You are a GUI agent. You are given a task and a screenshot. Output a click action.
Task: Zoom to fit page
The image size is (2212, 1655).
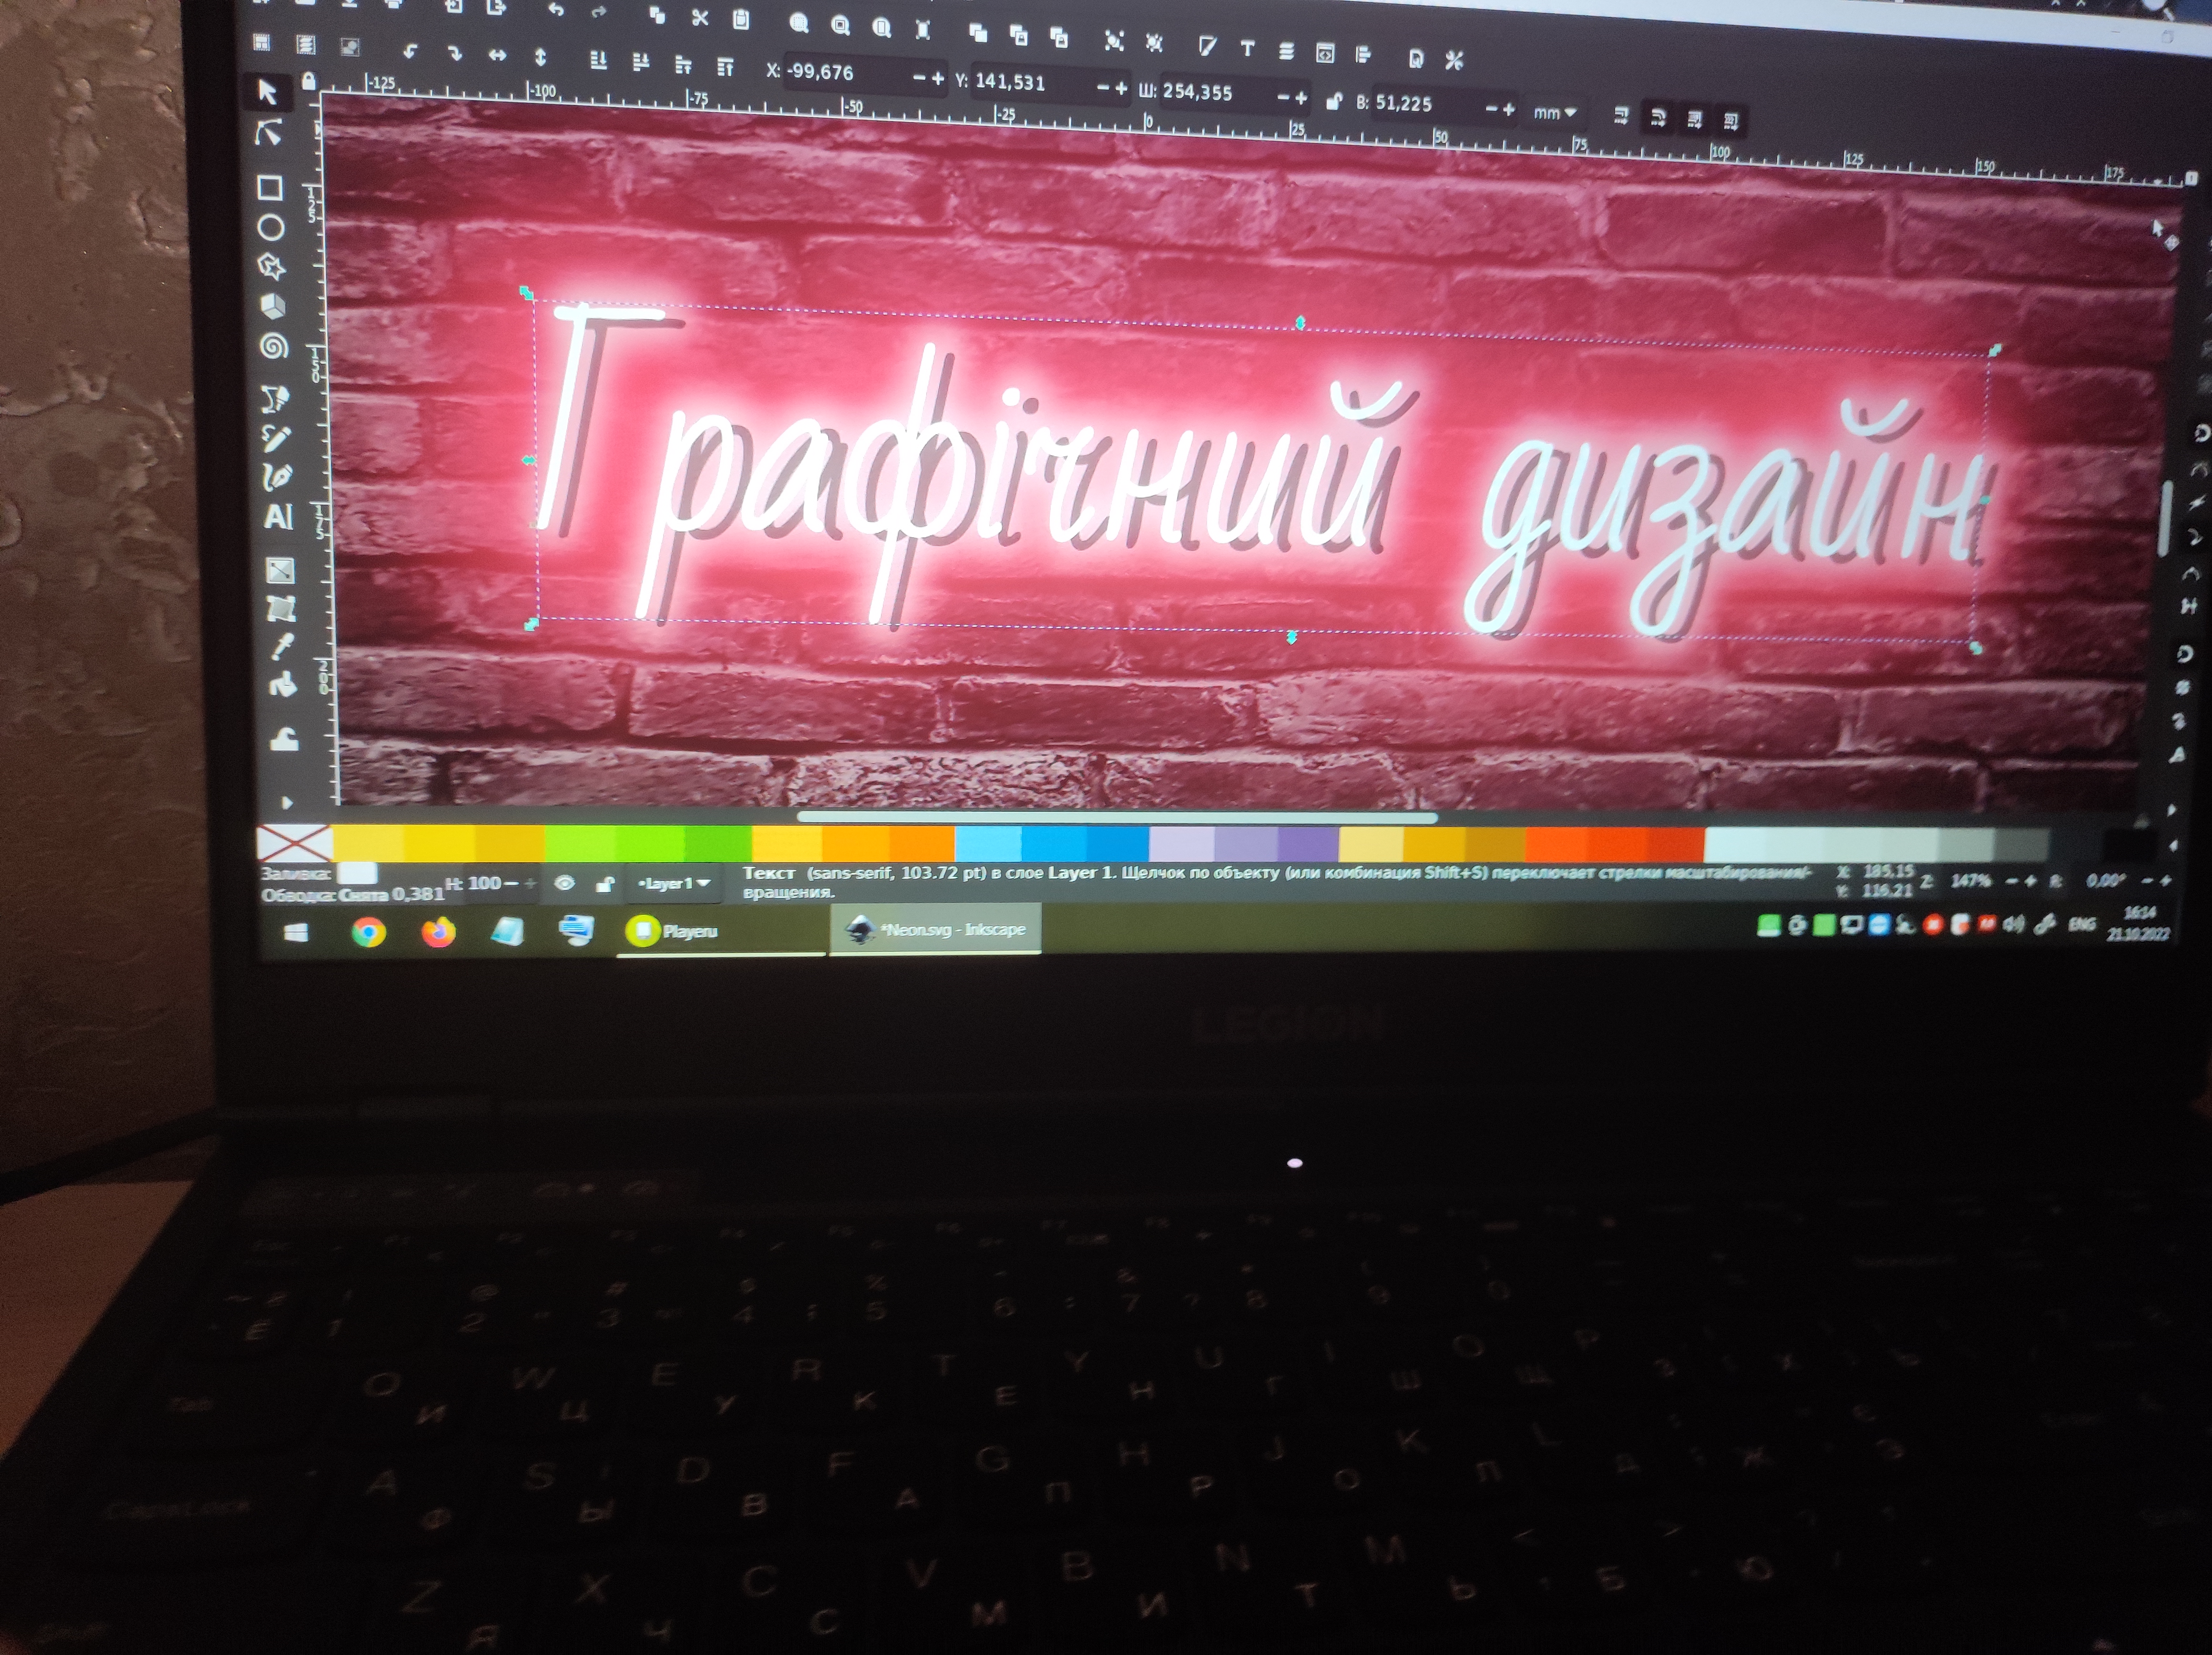click(881, 27)
